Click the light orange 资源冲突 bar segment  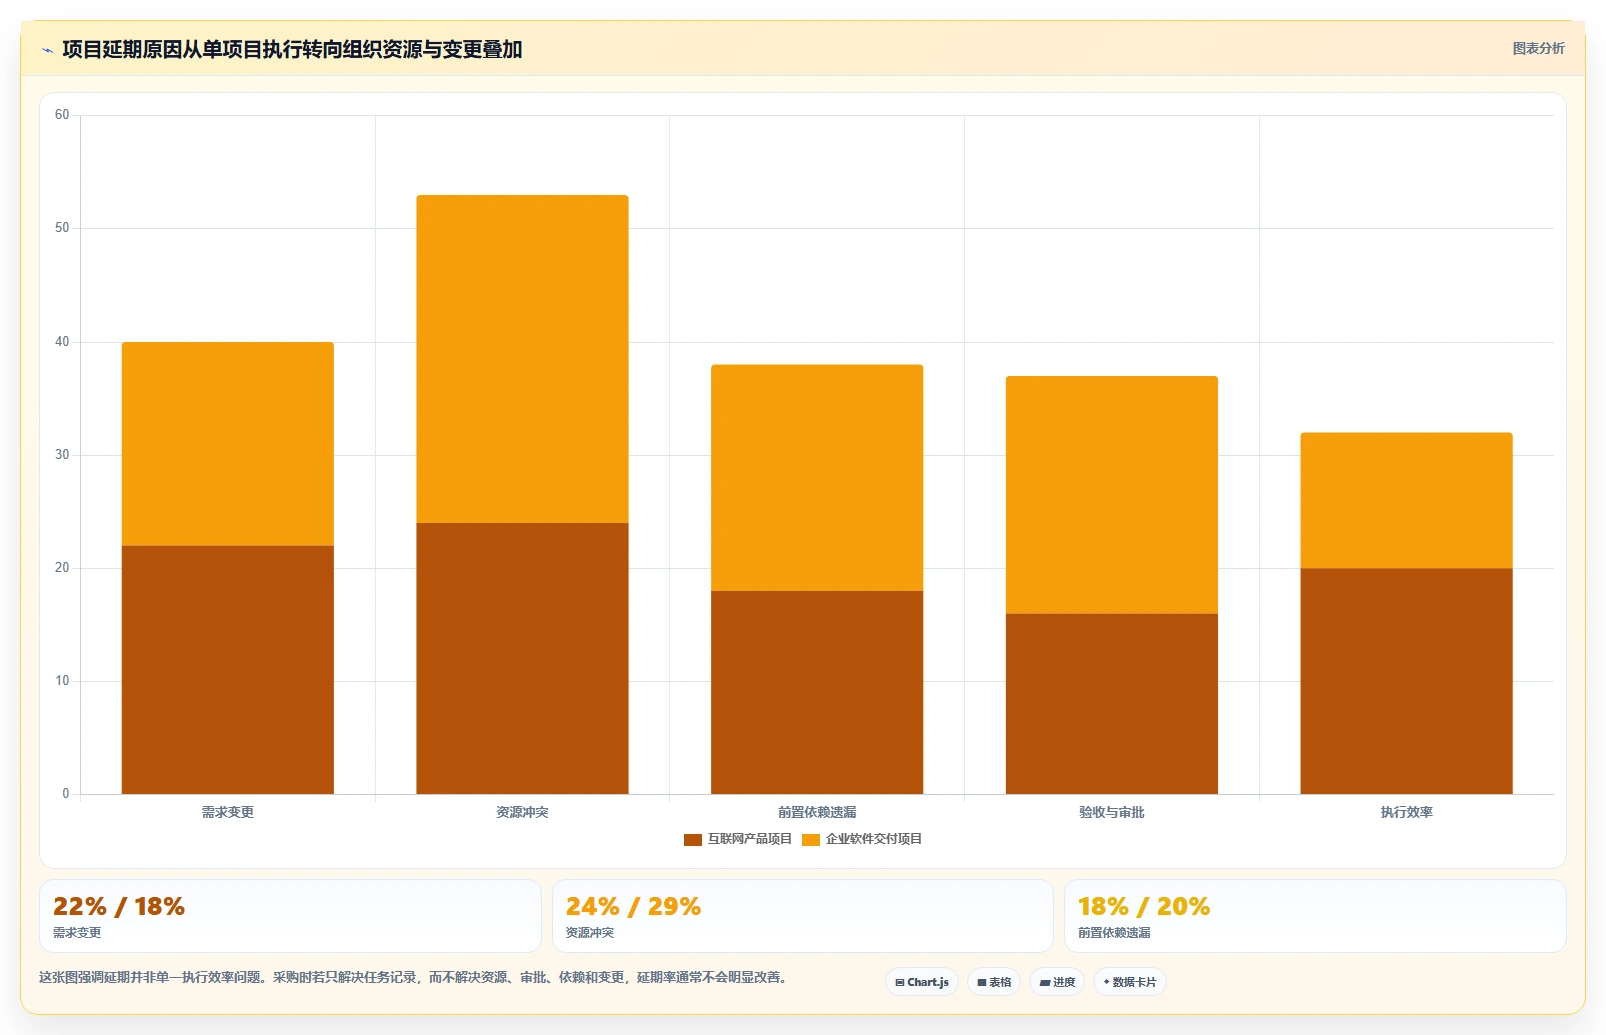(x=522, y=359)
